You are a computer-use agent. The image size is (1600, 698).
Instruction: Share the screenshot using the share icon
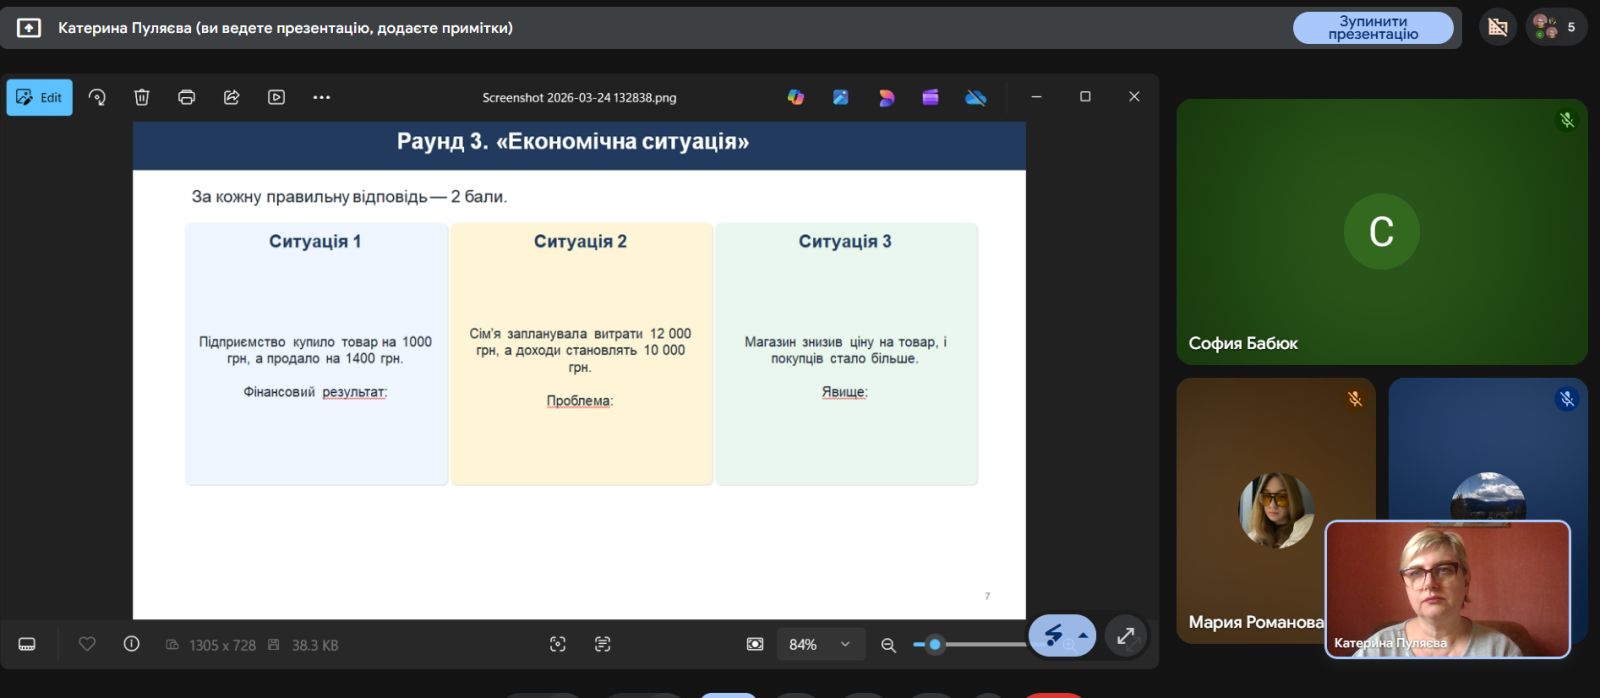click(x=232, y=98)
